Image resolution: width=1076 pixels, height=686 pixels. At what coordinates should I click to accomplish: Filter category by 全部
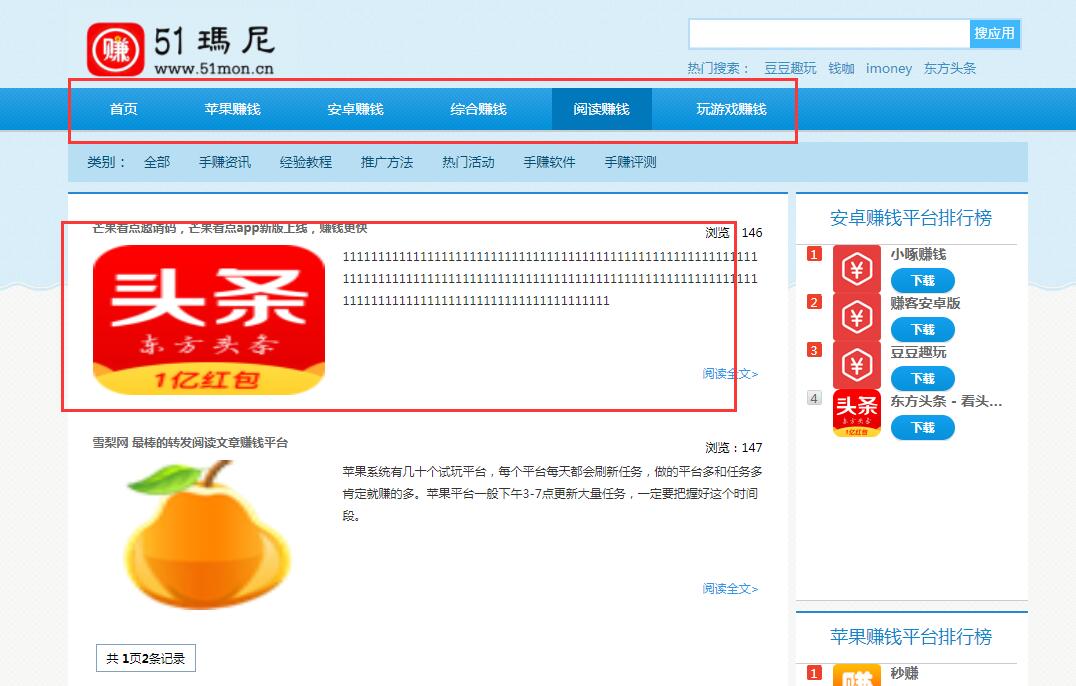pyautogui.click(x=157, y=163)
